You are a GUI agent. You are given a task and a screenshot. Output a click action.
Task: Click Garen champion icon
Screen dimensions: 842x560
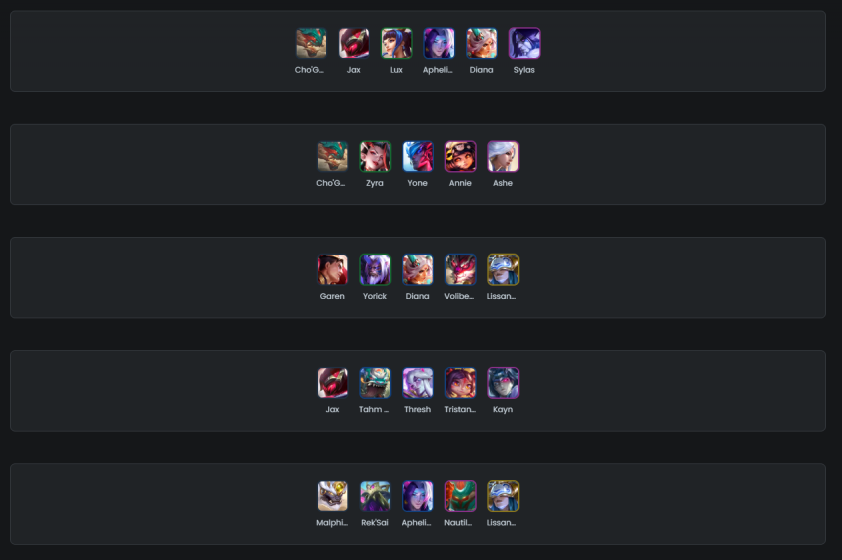click(332, 270)
